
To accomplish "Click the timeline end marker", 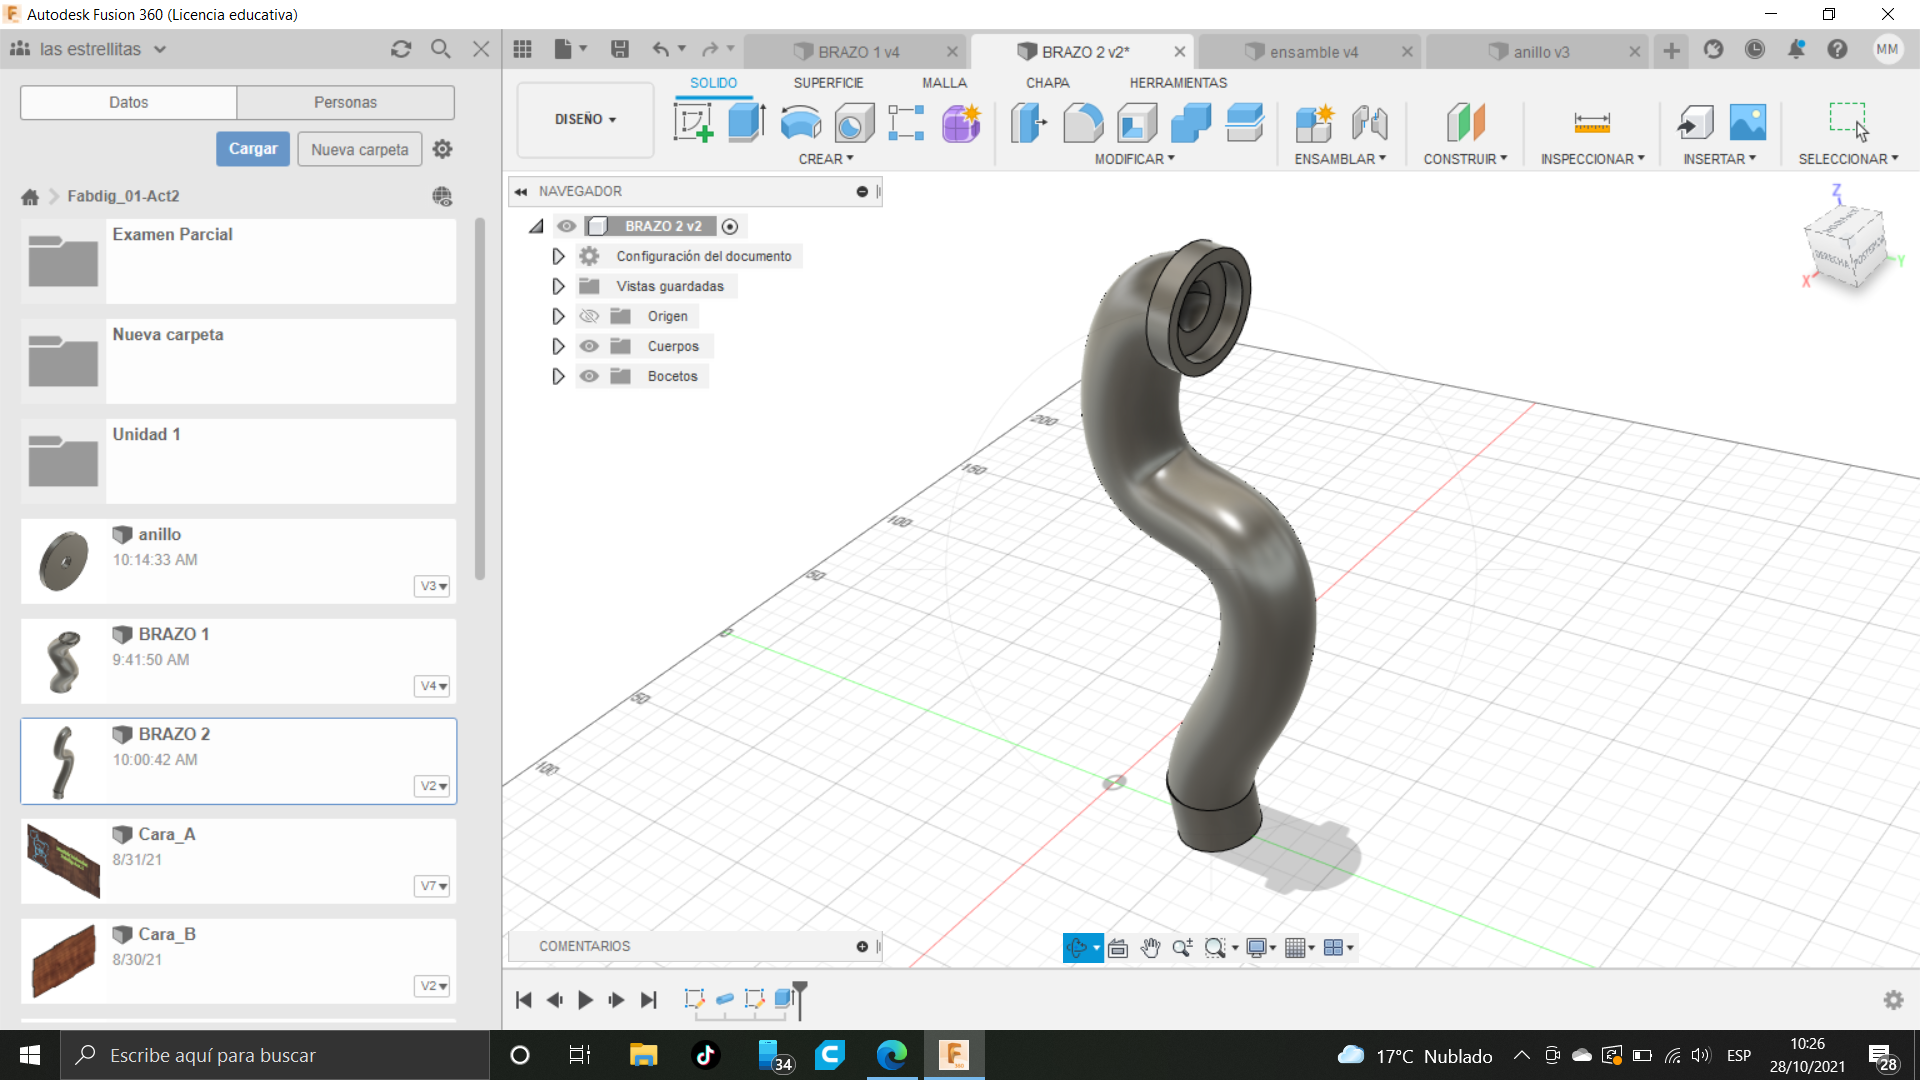I will pyautogui.click(x=800, y=989).
